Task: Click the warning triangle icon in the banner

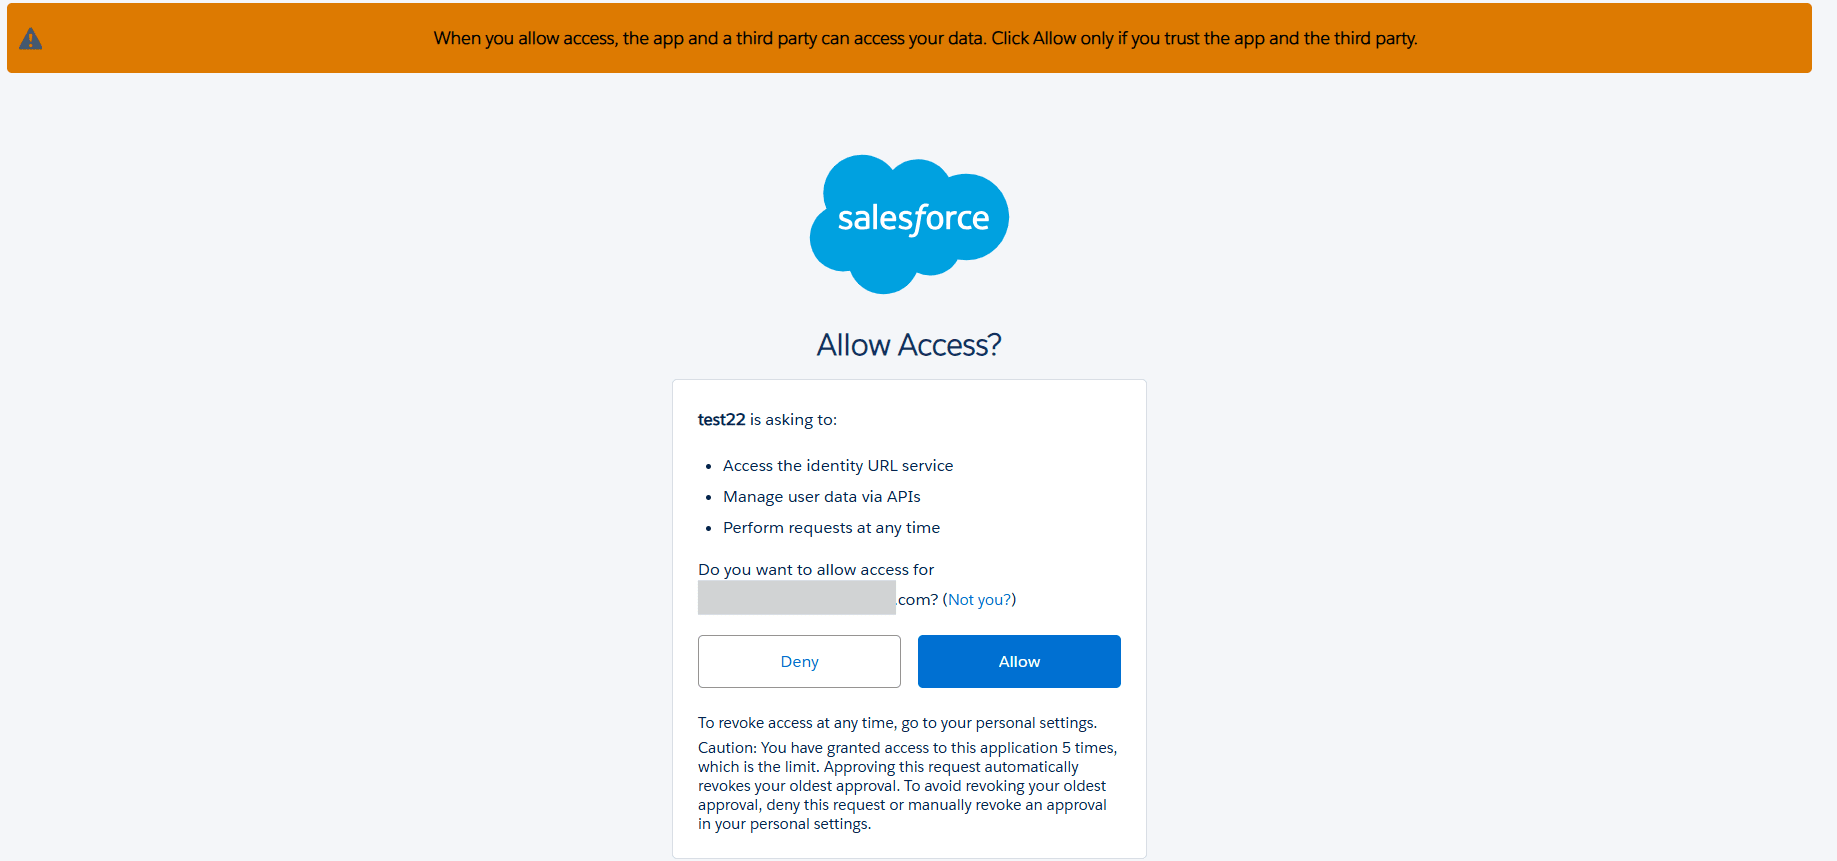Action: click(x=30, y=38)
